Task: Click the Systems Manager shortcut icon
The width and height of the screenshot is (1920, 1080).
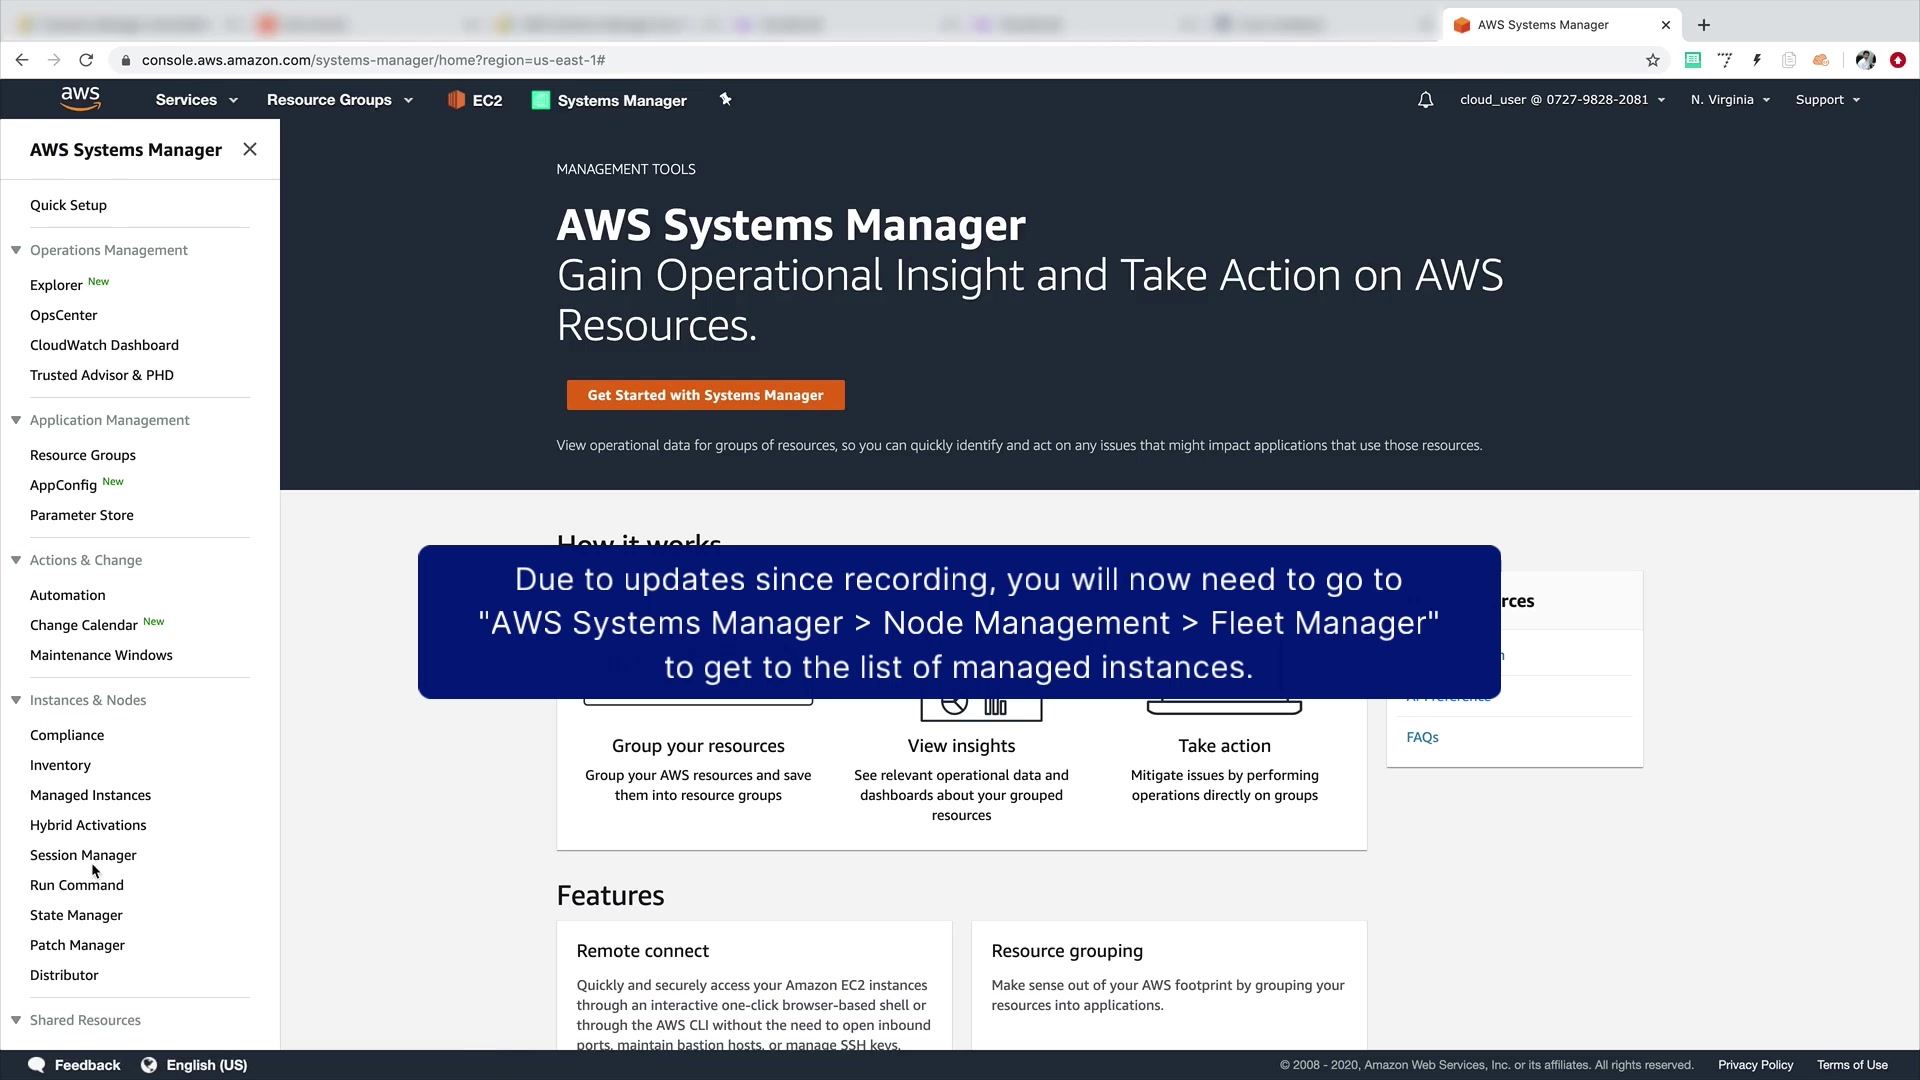Action: pyautogui.click(x=541, y=100)
